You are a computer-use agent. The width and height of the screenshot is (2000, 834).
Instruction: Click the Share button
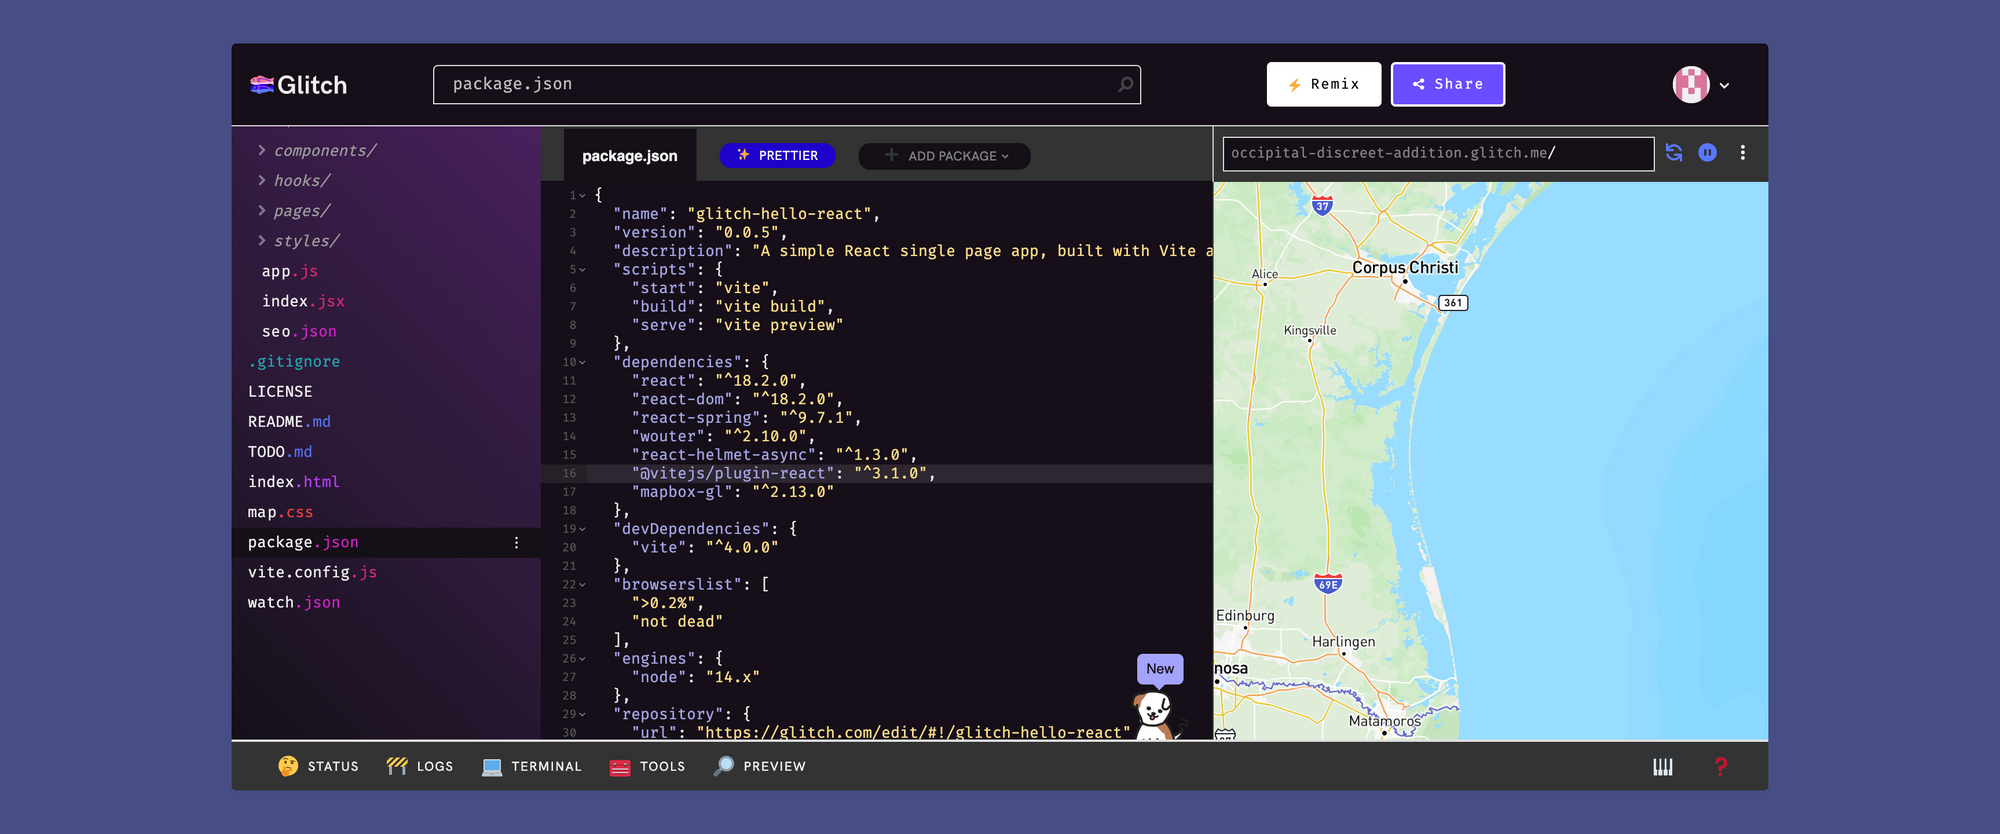(x=1447, y=85)
